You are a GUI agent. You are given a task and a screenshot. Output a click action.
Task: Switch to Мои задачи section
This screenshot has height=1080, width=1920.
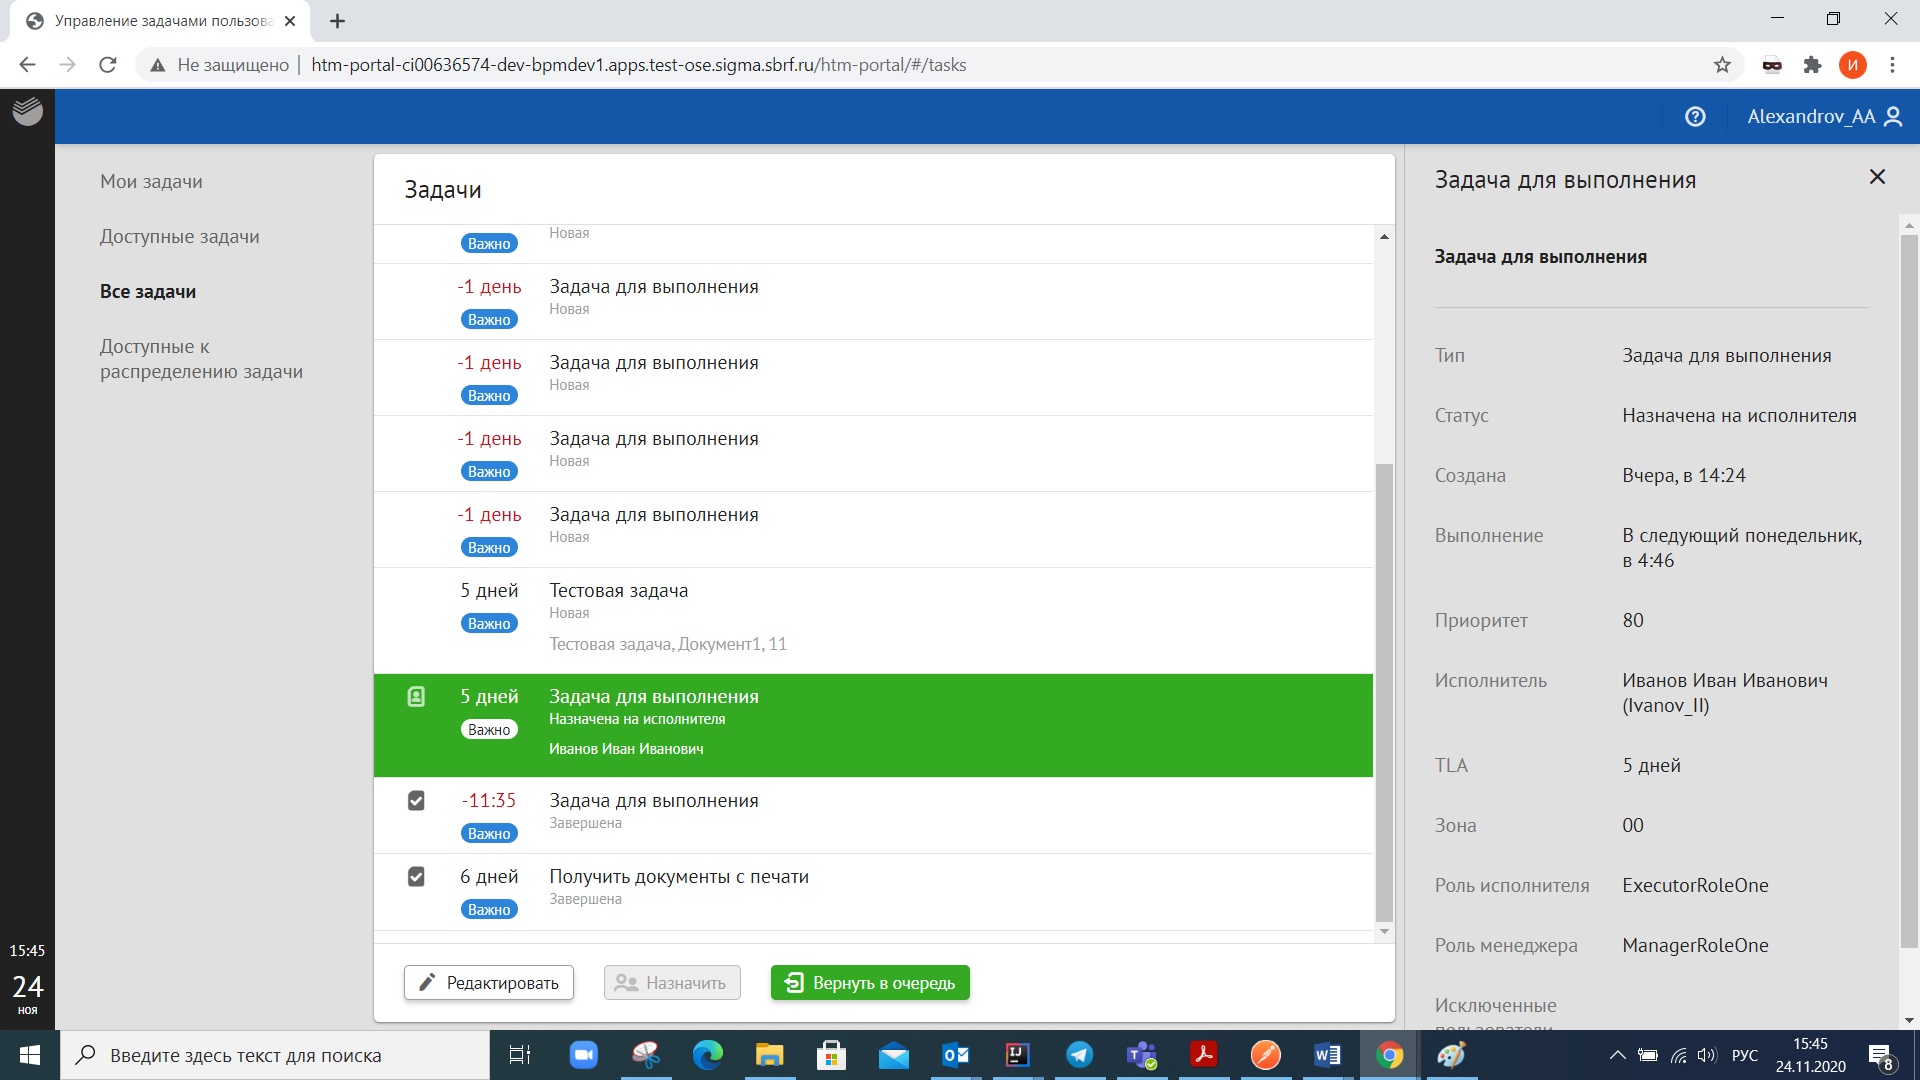(151, 181)
